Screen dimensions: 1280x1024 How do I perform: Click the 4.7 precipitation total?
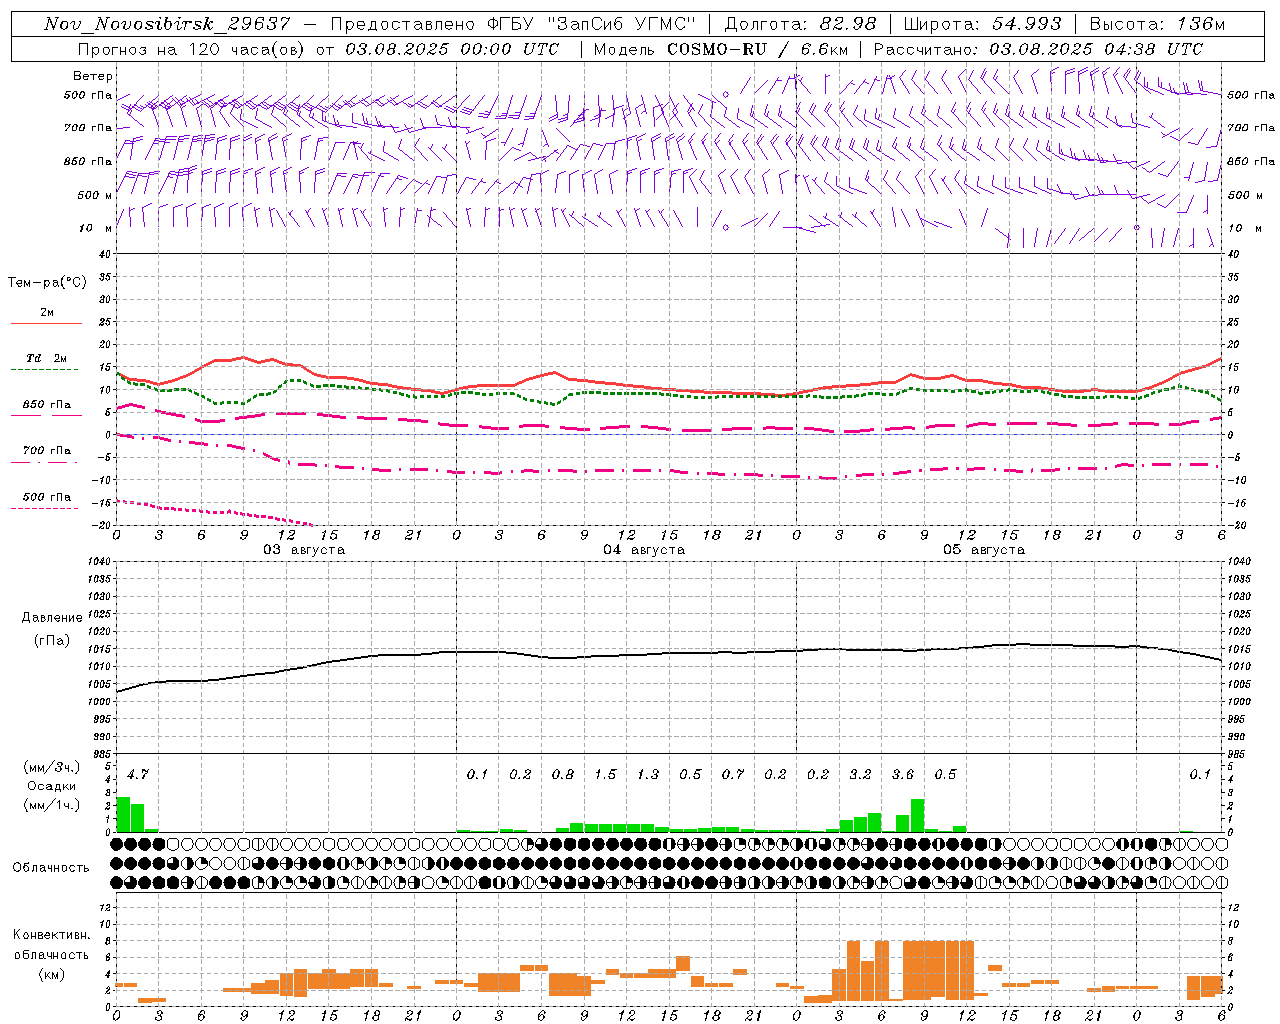pyautogui.click(x=138, y=774)
